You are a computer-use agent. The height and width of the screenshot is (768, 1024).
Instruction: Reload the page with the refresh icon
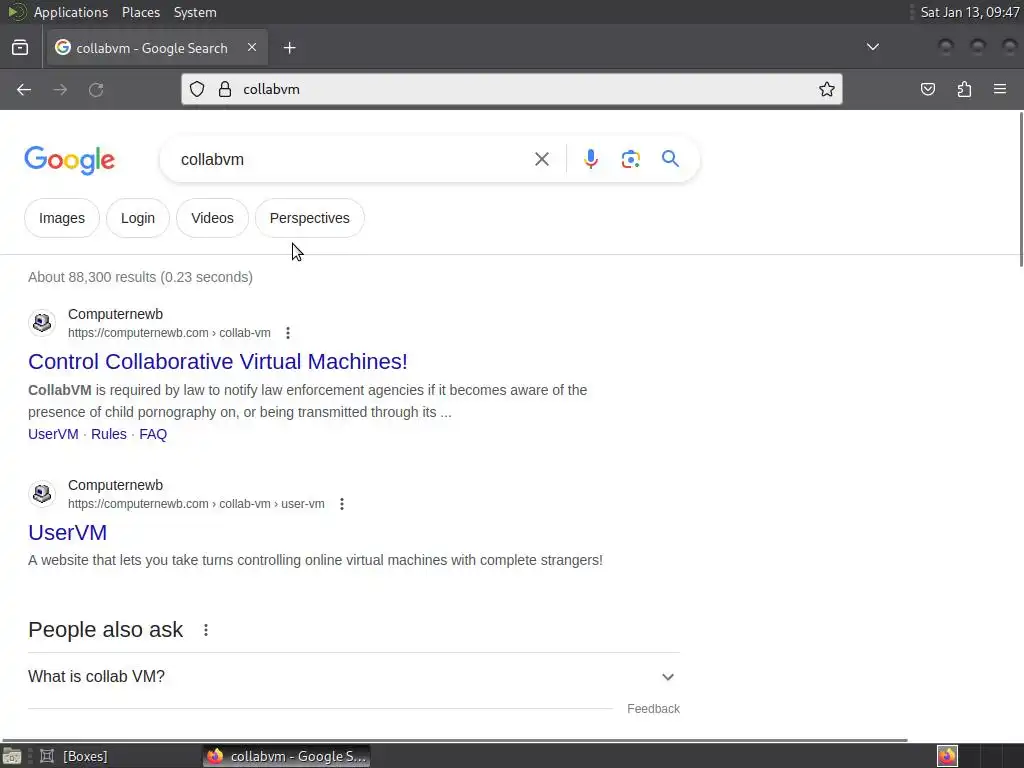96,89
